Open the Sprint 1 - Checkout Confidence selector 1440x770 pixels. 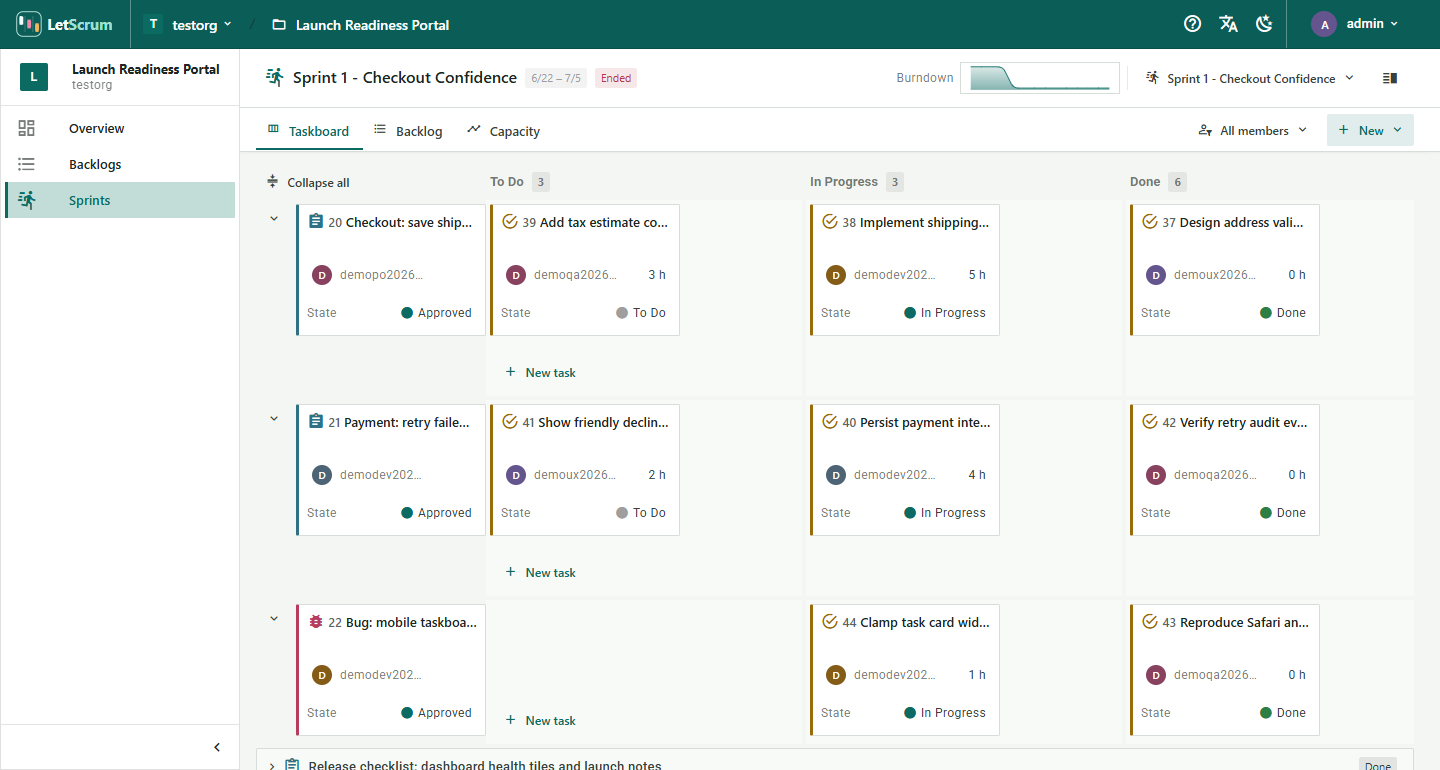click(x=1250, y=78)
